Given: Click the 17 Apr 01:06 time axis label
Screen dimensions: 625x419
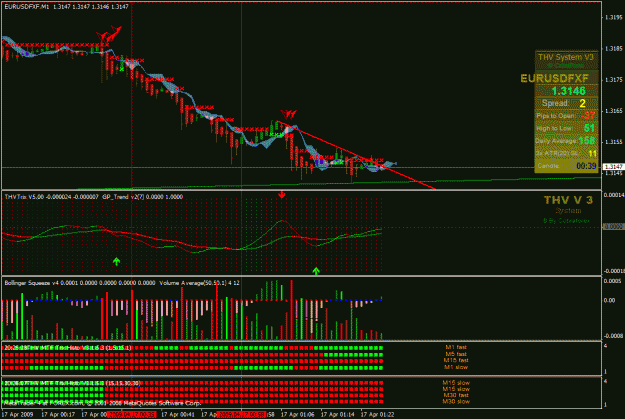Looking at the screenshot, I should [x=297, y=415].
